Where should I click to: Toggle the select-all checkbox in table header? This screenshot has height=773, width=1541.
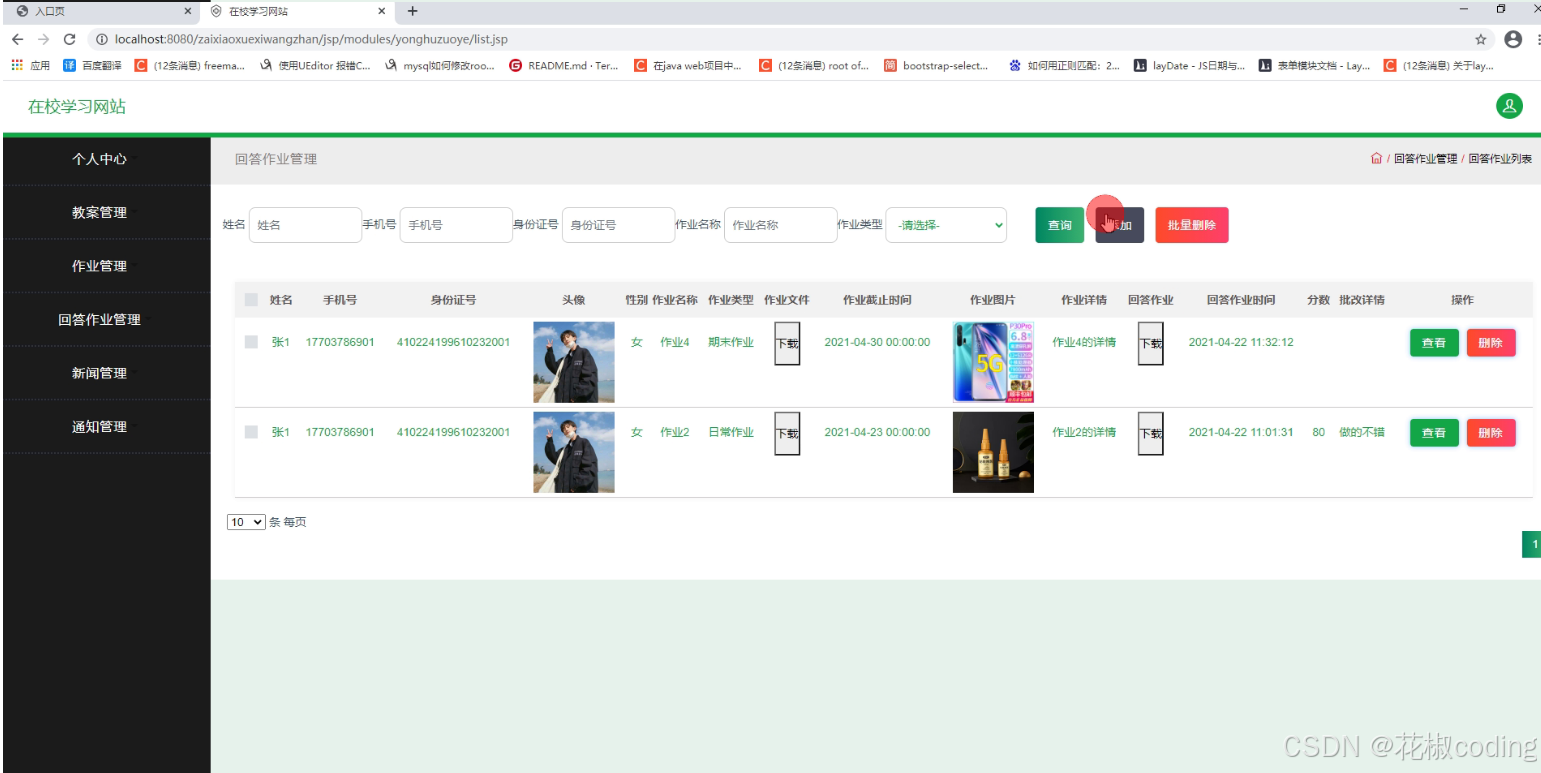pyautogui.click(x=251, y=300)
